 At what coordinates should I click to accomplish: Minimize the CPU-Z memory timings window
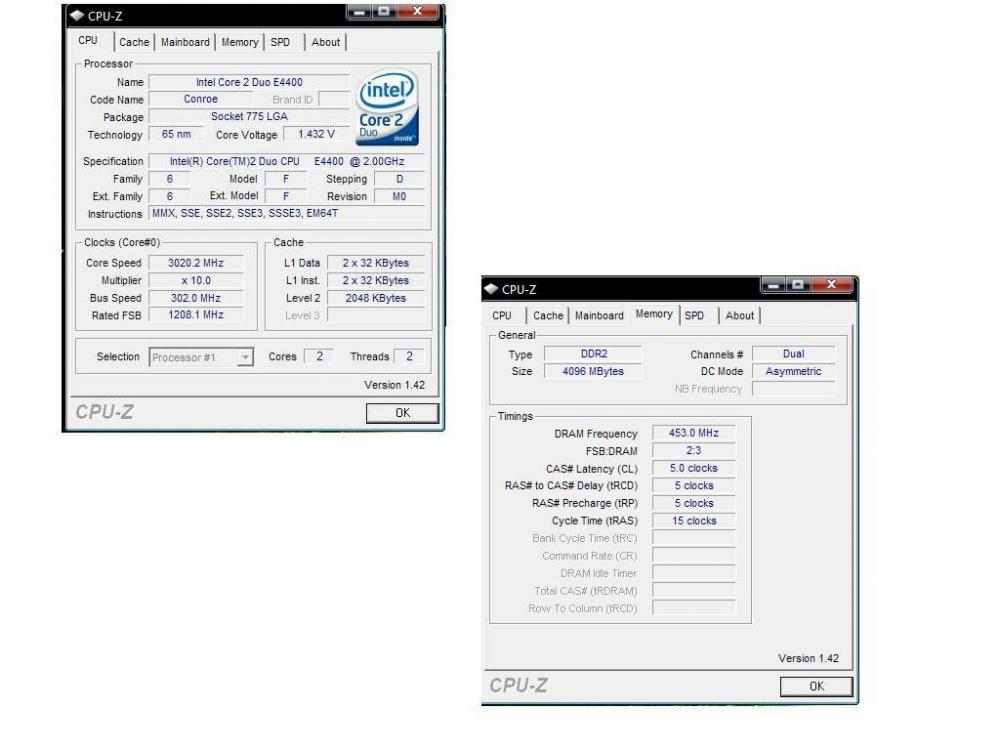point(777,288)
